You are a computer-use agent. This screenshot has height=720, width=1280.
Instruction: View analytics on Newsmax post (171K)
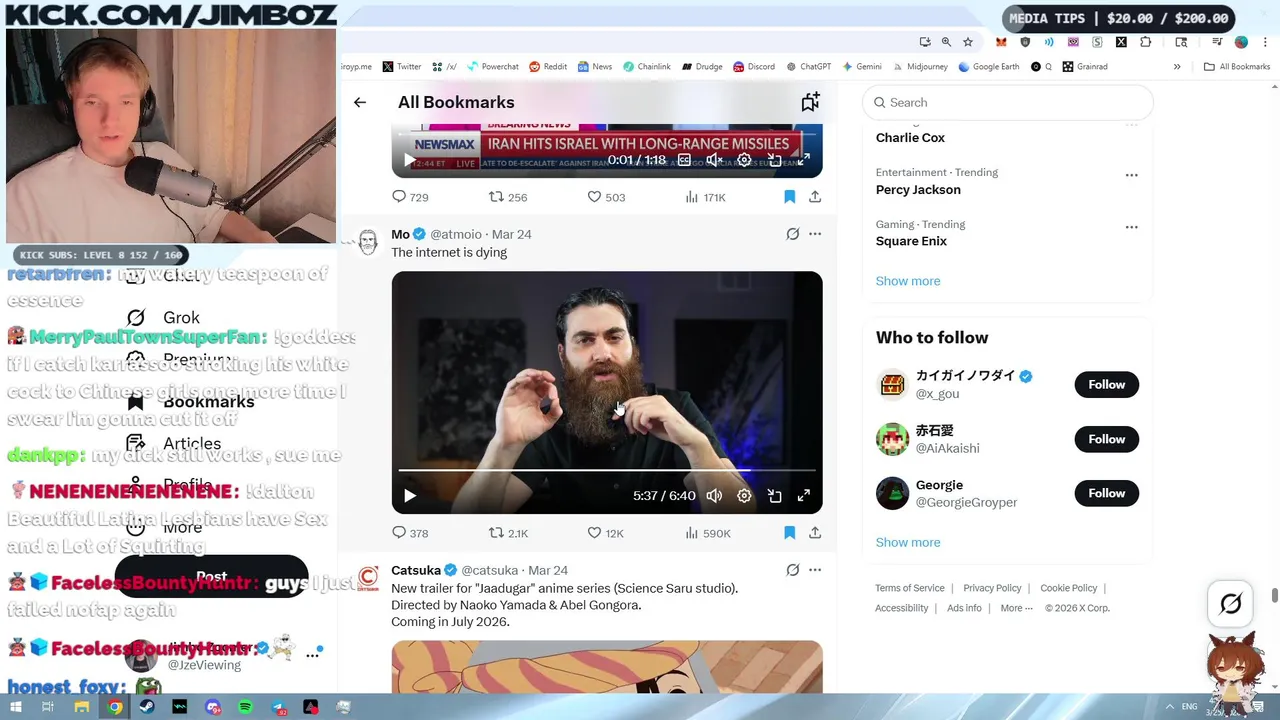coord(705,197)
